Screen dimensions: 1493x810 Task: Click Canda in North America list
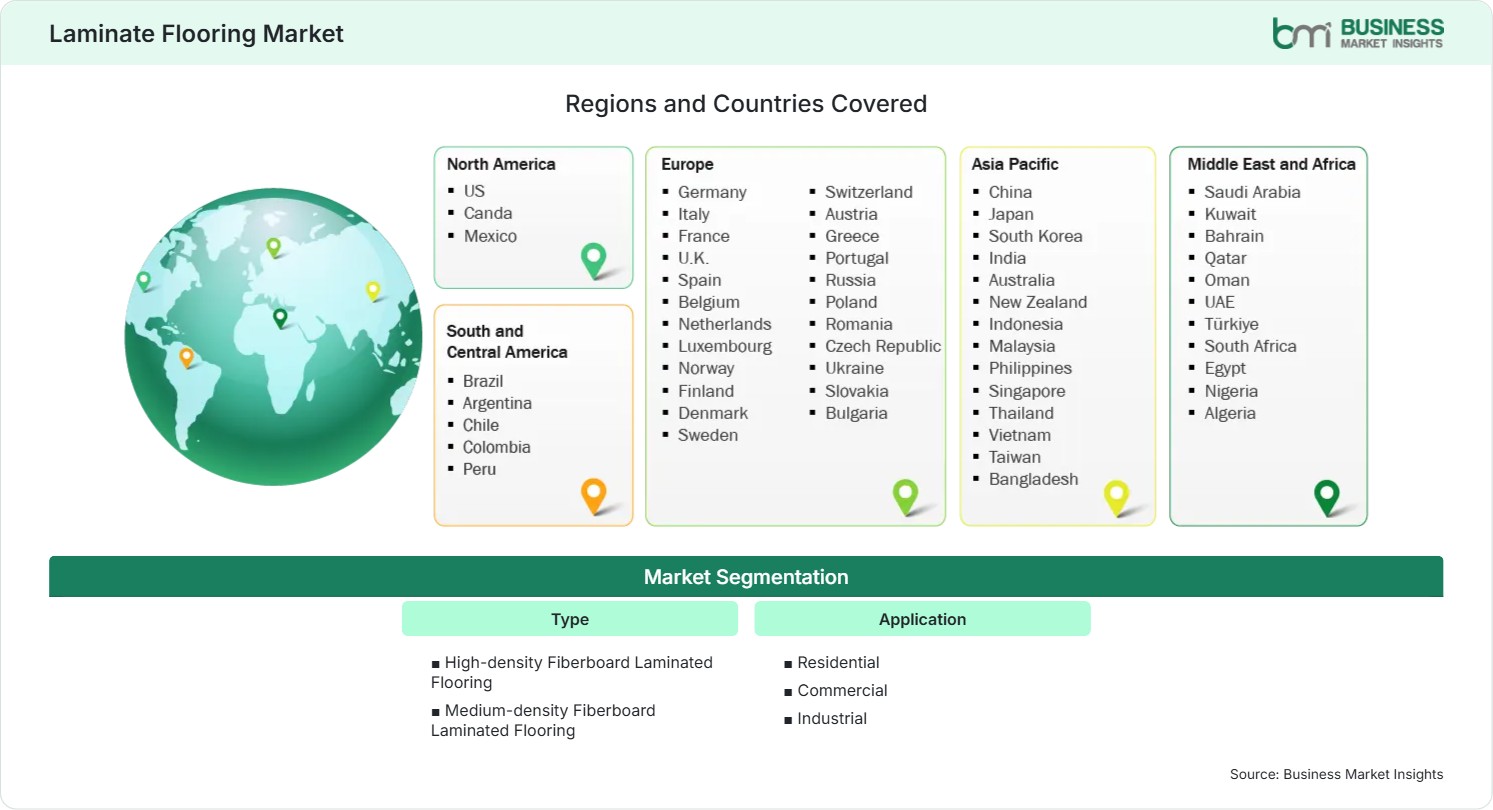tap(488, 213)
